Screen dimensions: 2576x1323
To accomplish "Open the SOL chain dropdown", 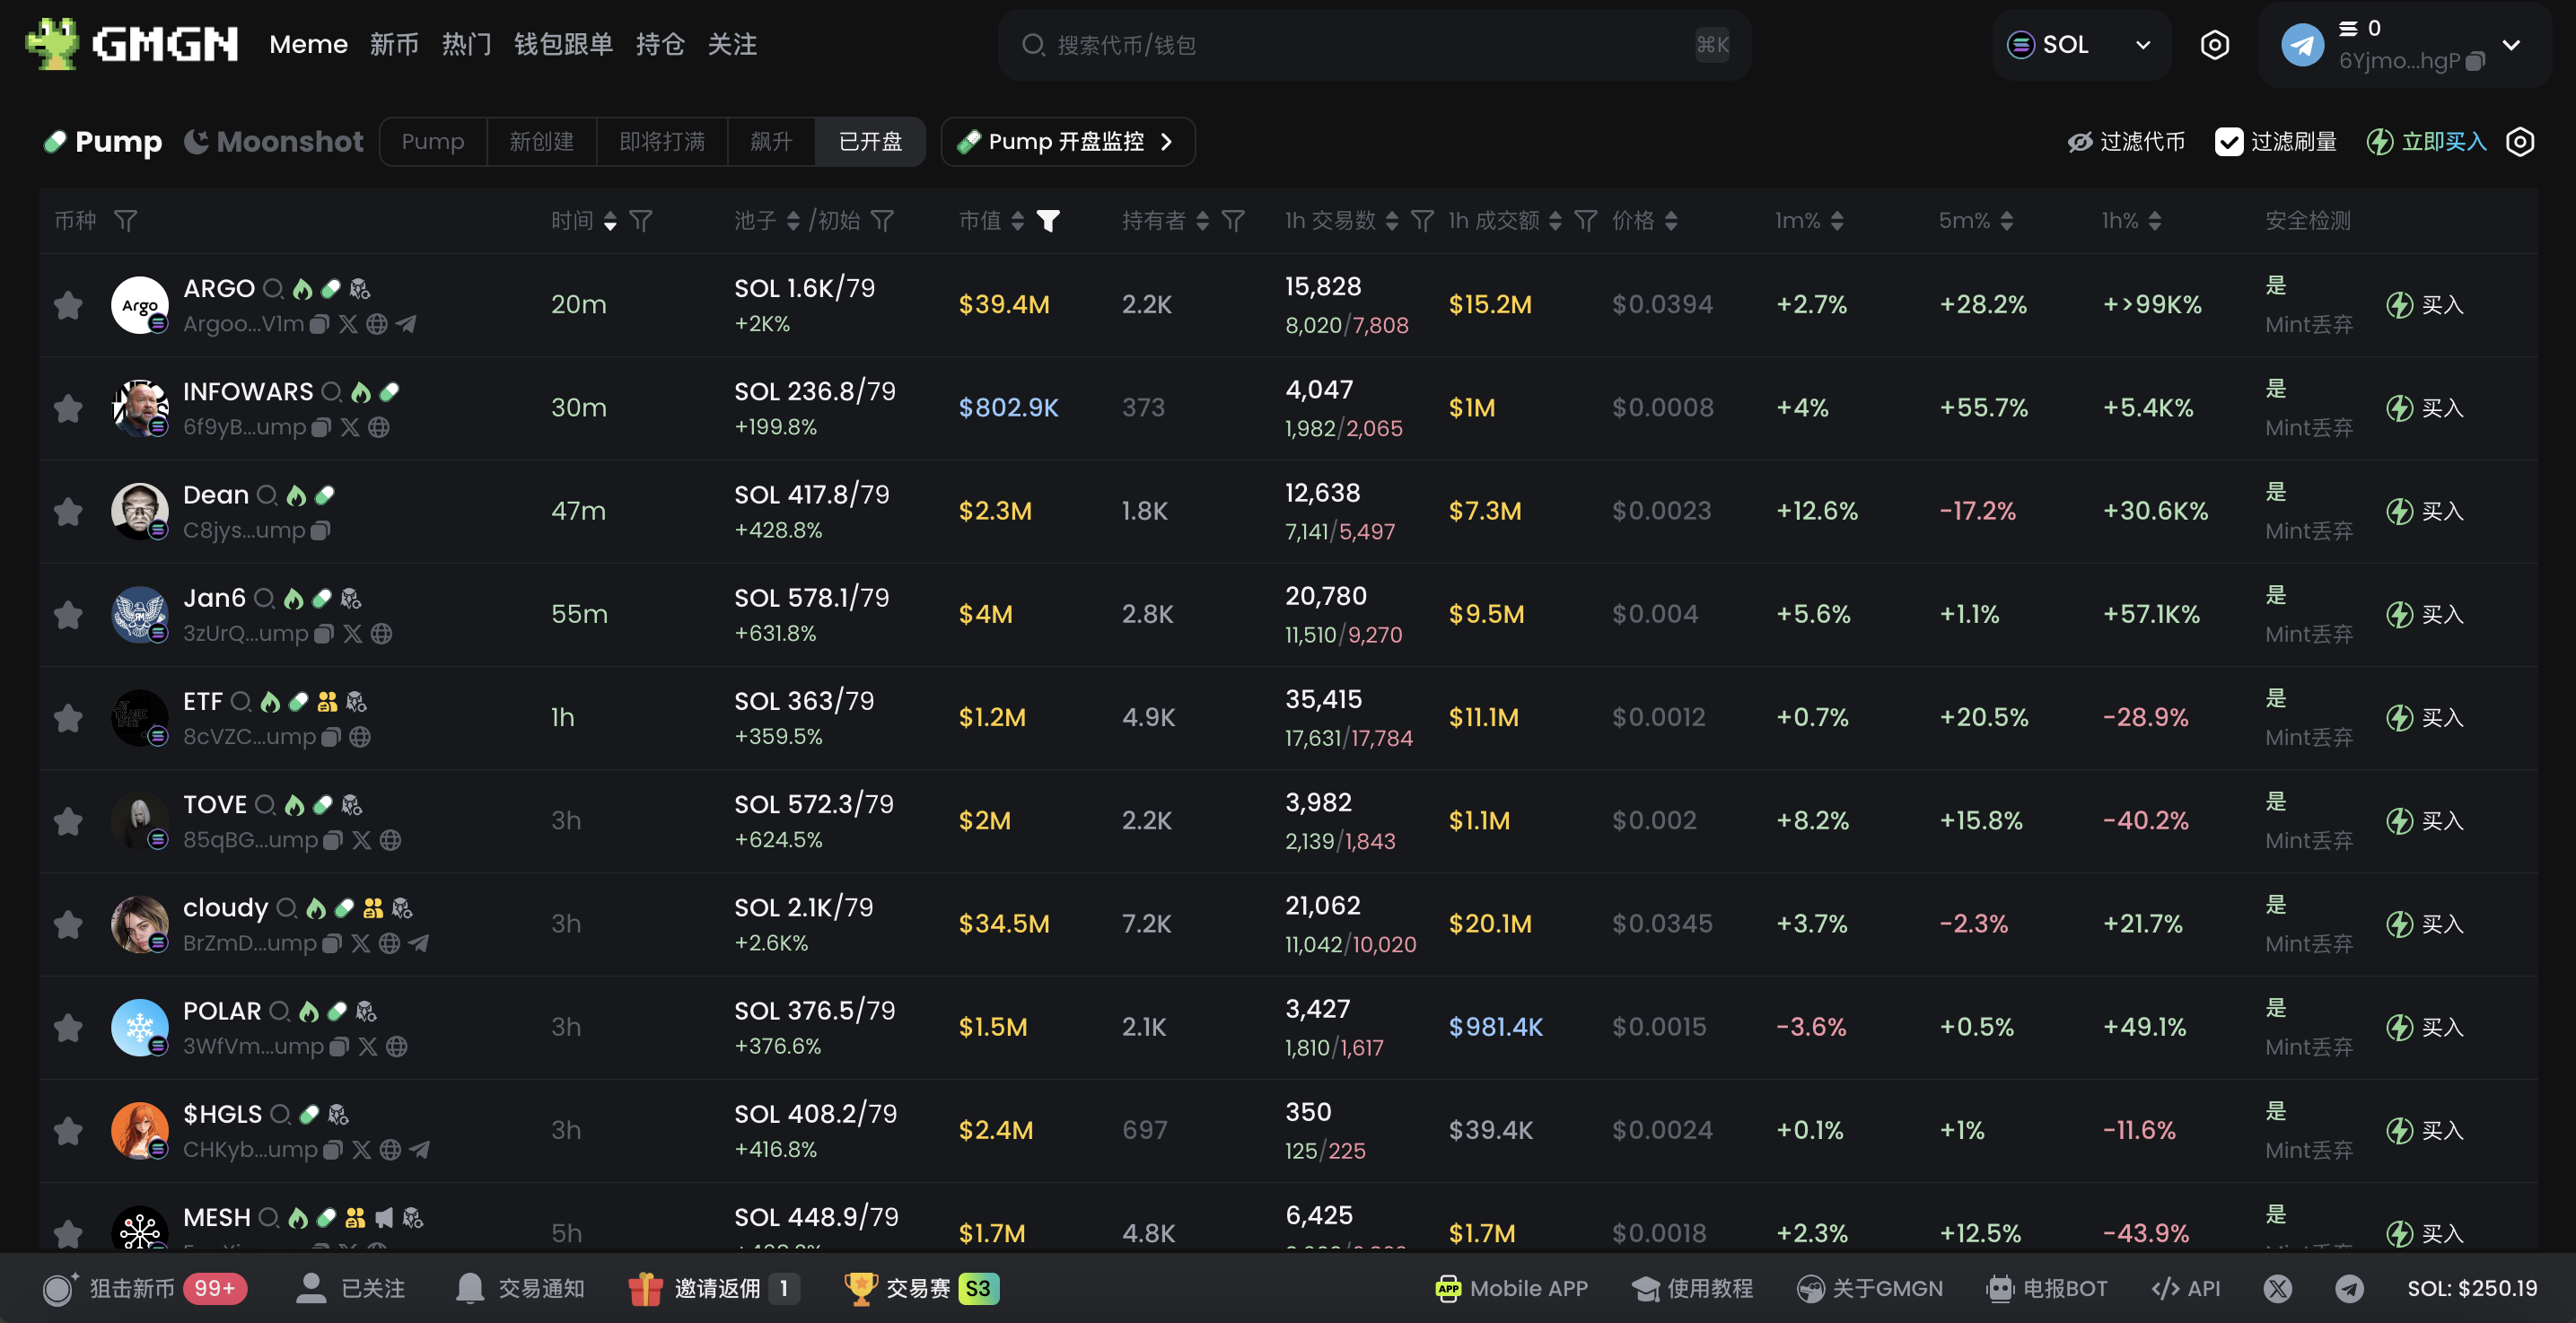I will [2080, 45].
